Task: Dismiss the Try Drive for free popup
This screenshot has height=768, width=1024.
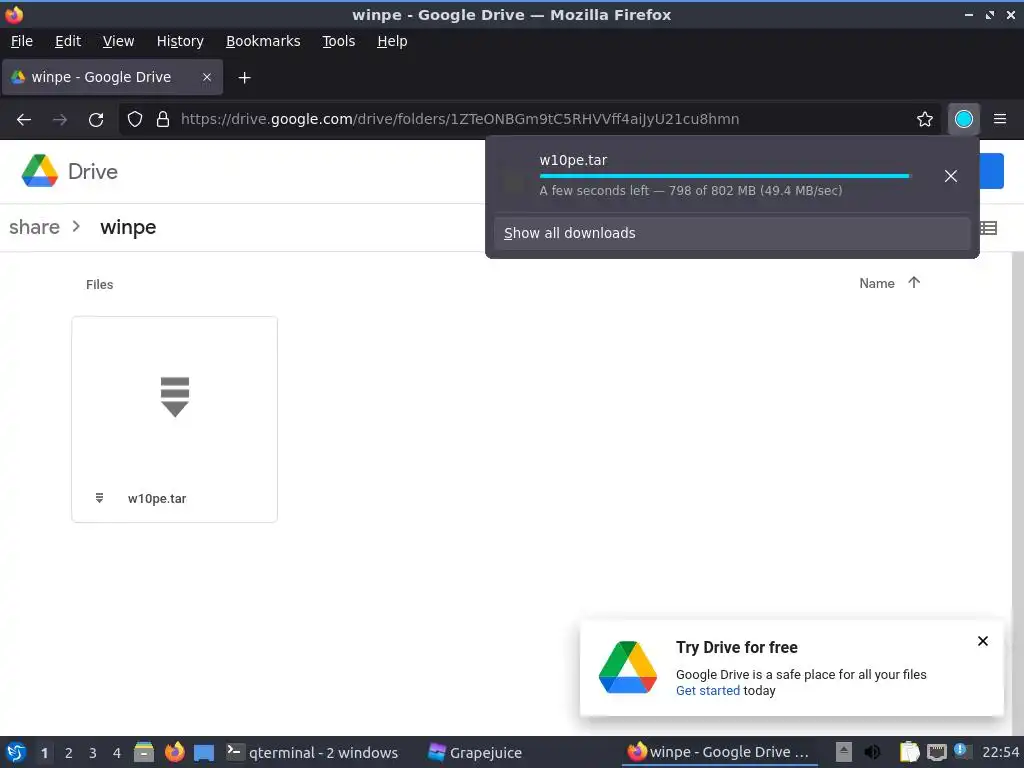Action: coord(982,641)
